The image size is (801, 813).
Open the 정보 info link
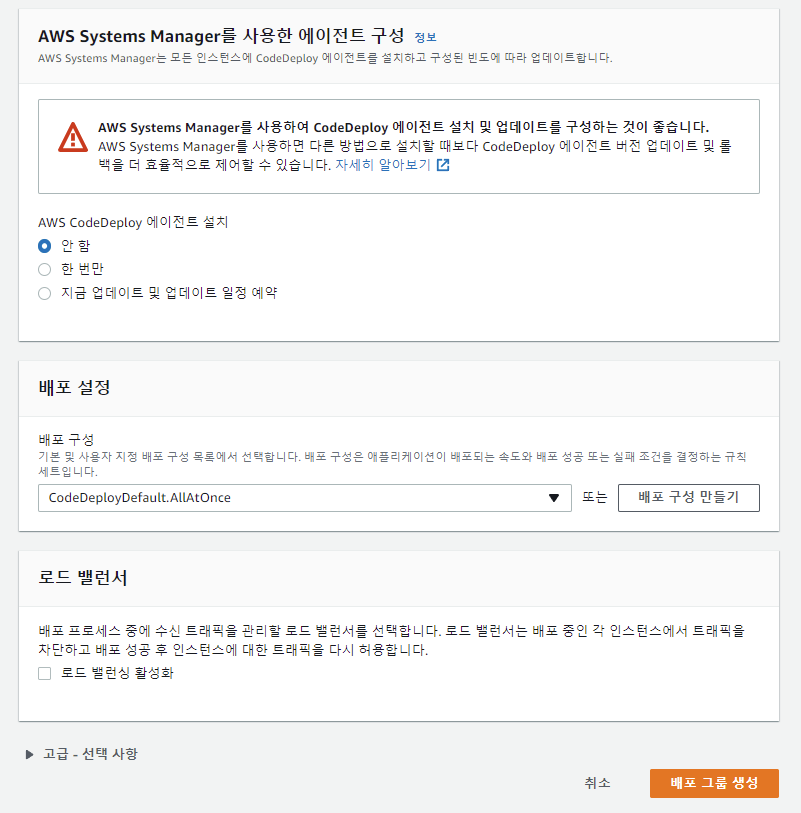pyautogui.click(x=425, y=37)
